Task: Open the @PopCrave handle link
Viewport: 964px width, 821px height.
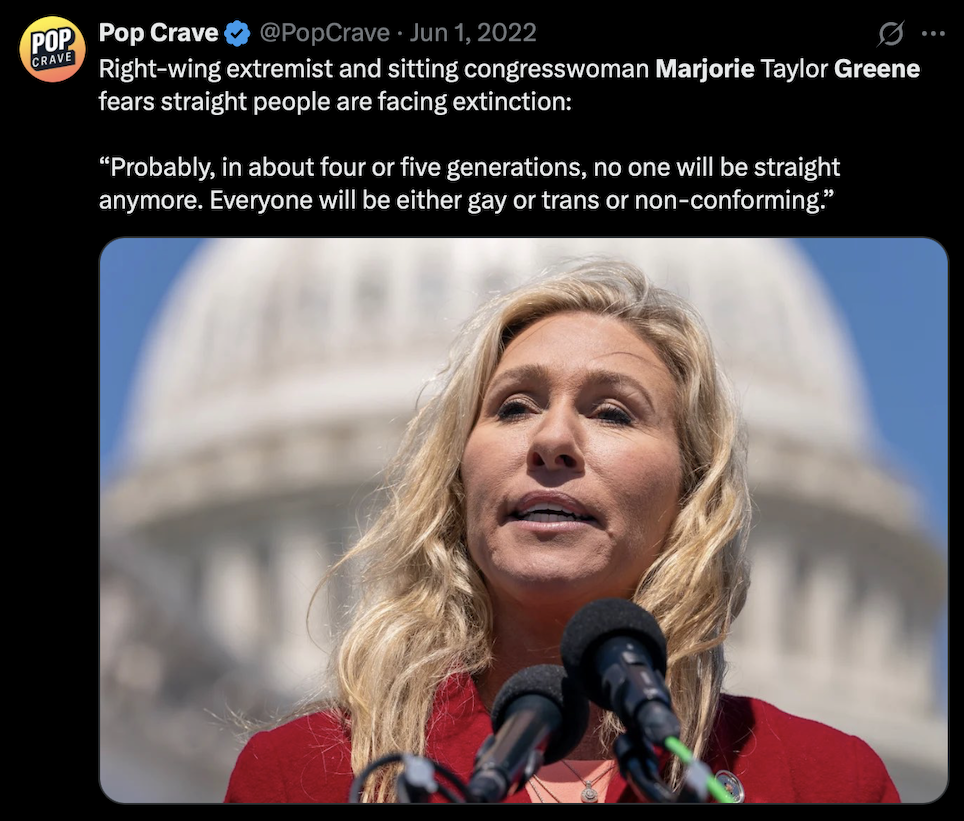Action: point(325,33)
